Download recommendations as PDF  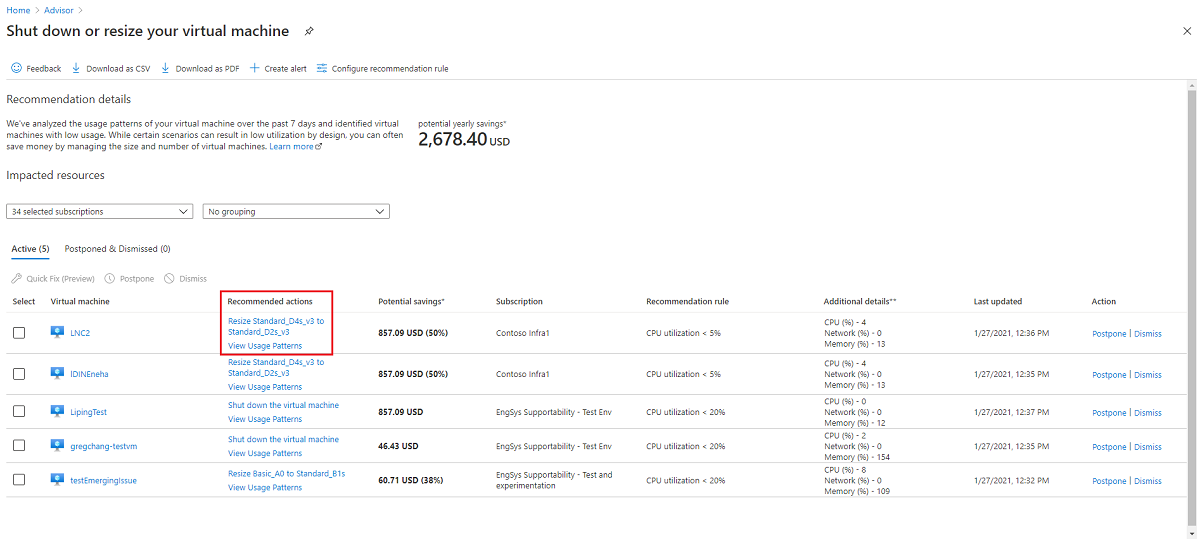point(200,68)
